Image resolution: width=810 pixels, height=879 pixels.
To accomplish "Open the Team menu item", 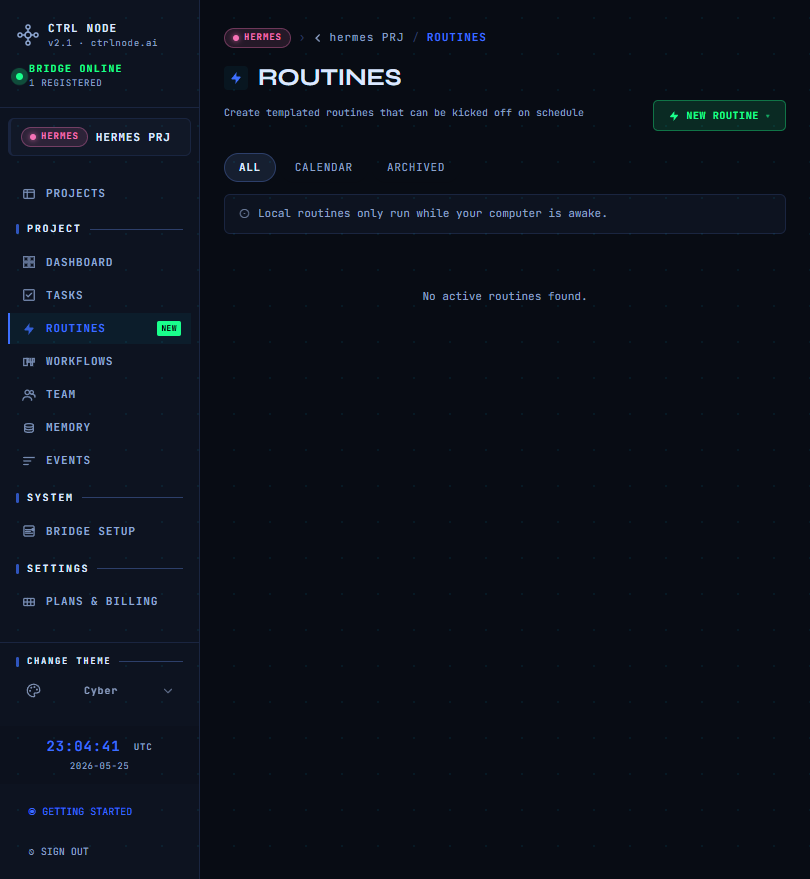I will coord(100,395).
